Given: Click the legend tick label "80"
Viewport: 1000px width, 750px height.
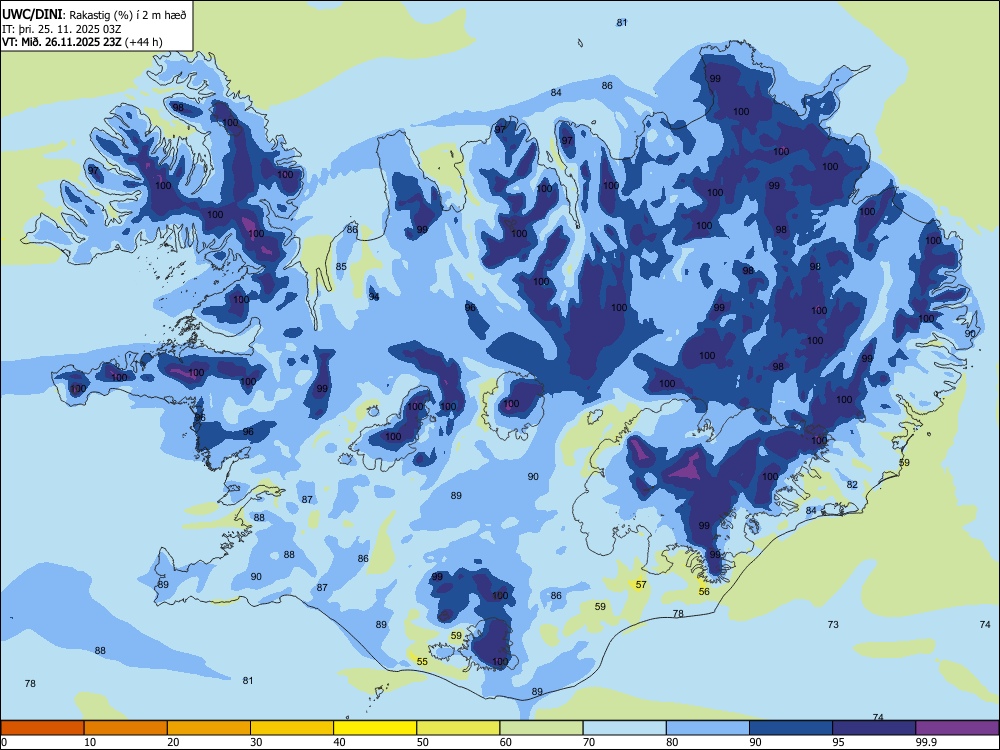Looking at the screenshot, I should (672, 742).
